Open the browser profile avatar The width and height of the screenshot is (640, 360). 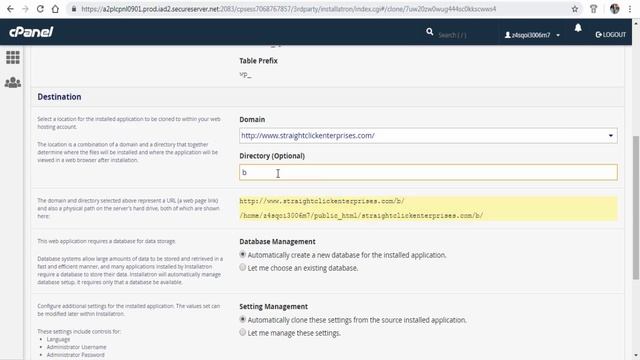615,9
